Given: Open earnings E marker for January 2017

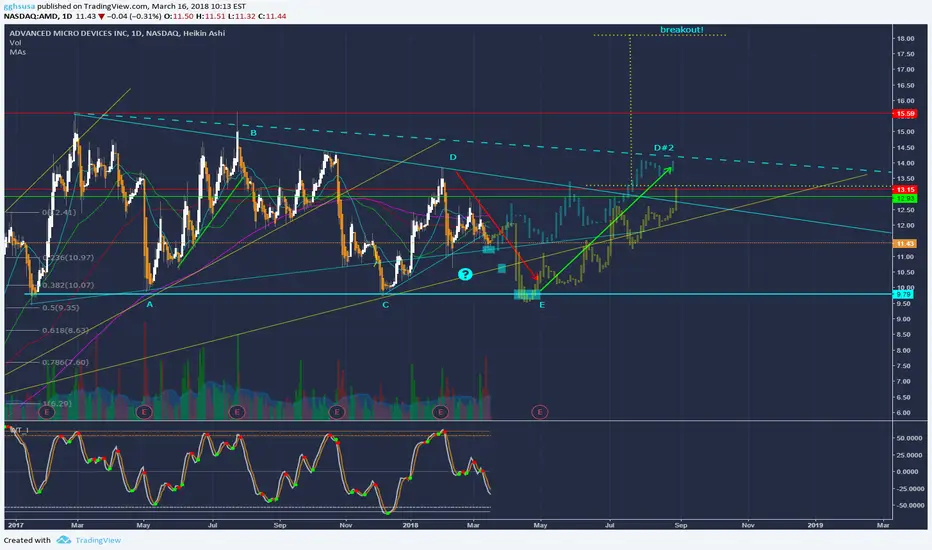Looking at the screenshot, I should tap(46, 411).
